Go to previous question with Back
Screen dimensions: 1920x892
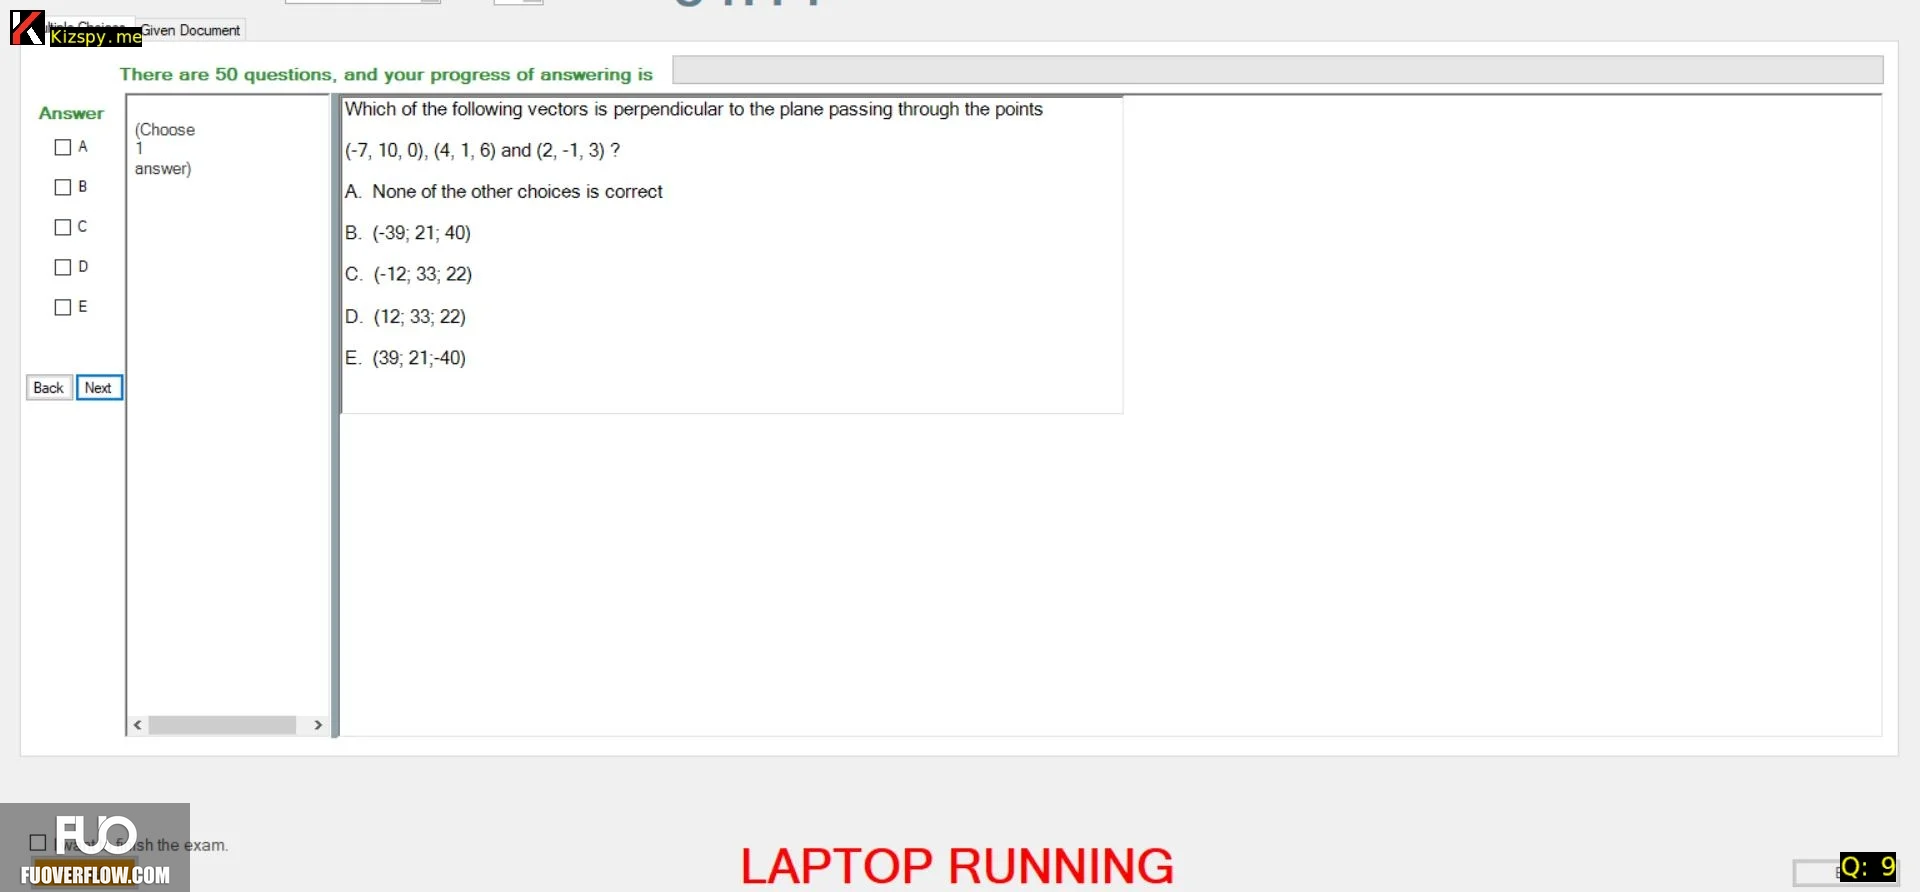coord(49,388)
